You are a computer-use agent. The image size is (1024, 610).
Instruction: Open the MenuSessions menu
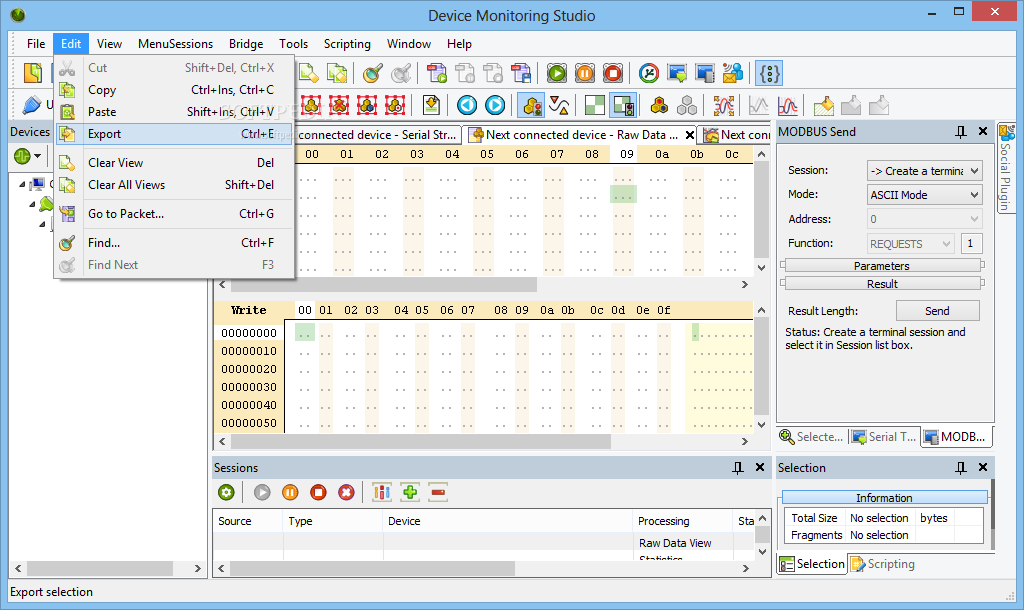175,44
